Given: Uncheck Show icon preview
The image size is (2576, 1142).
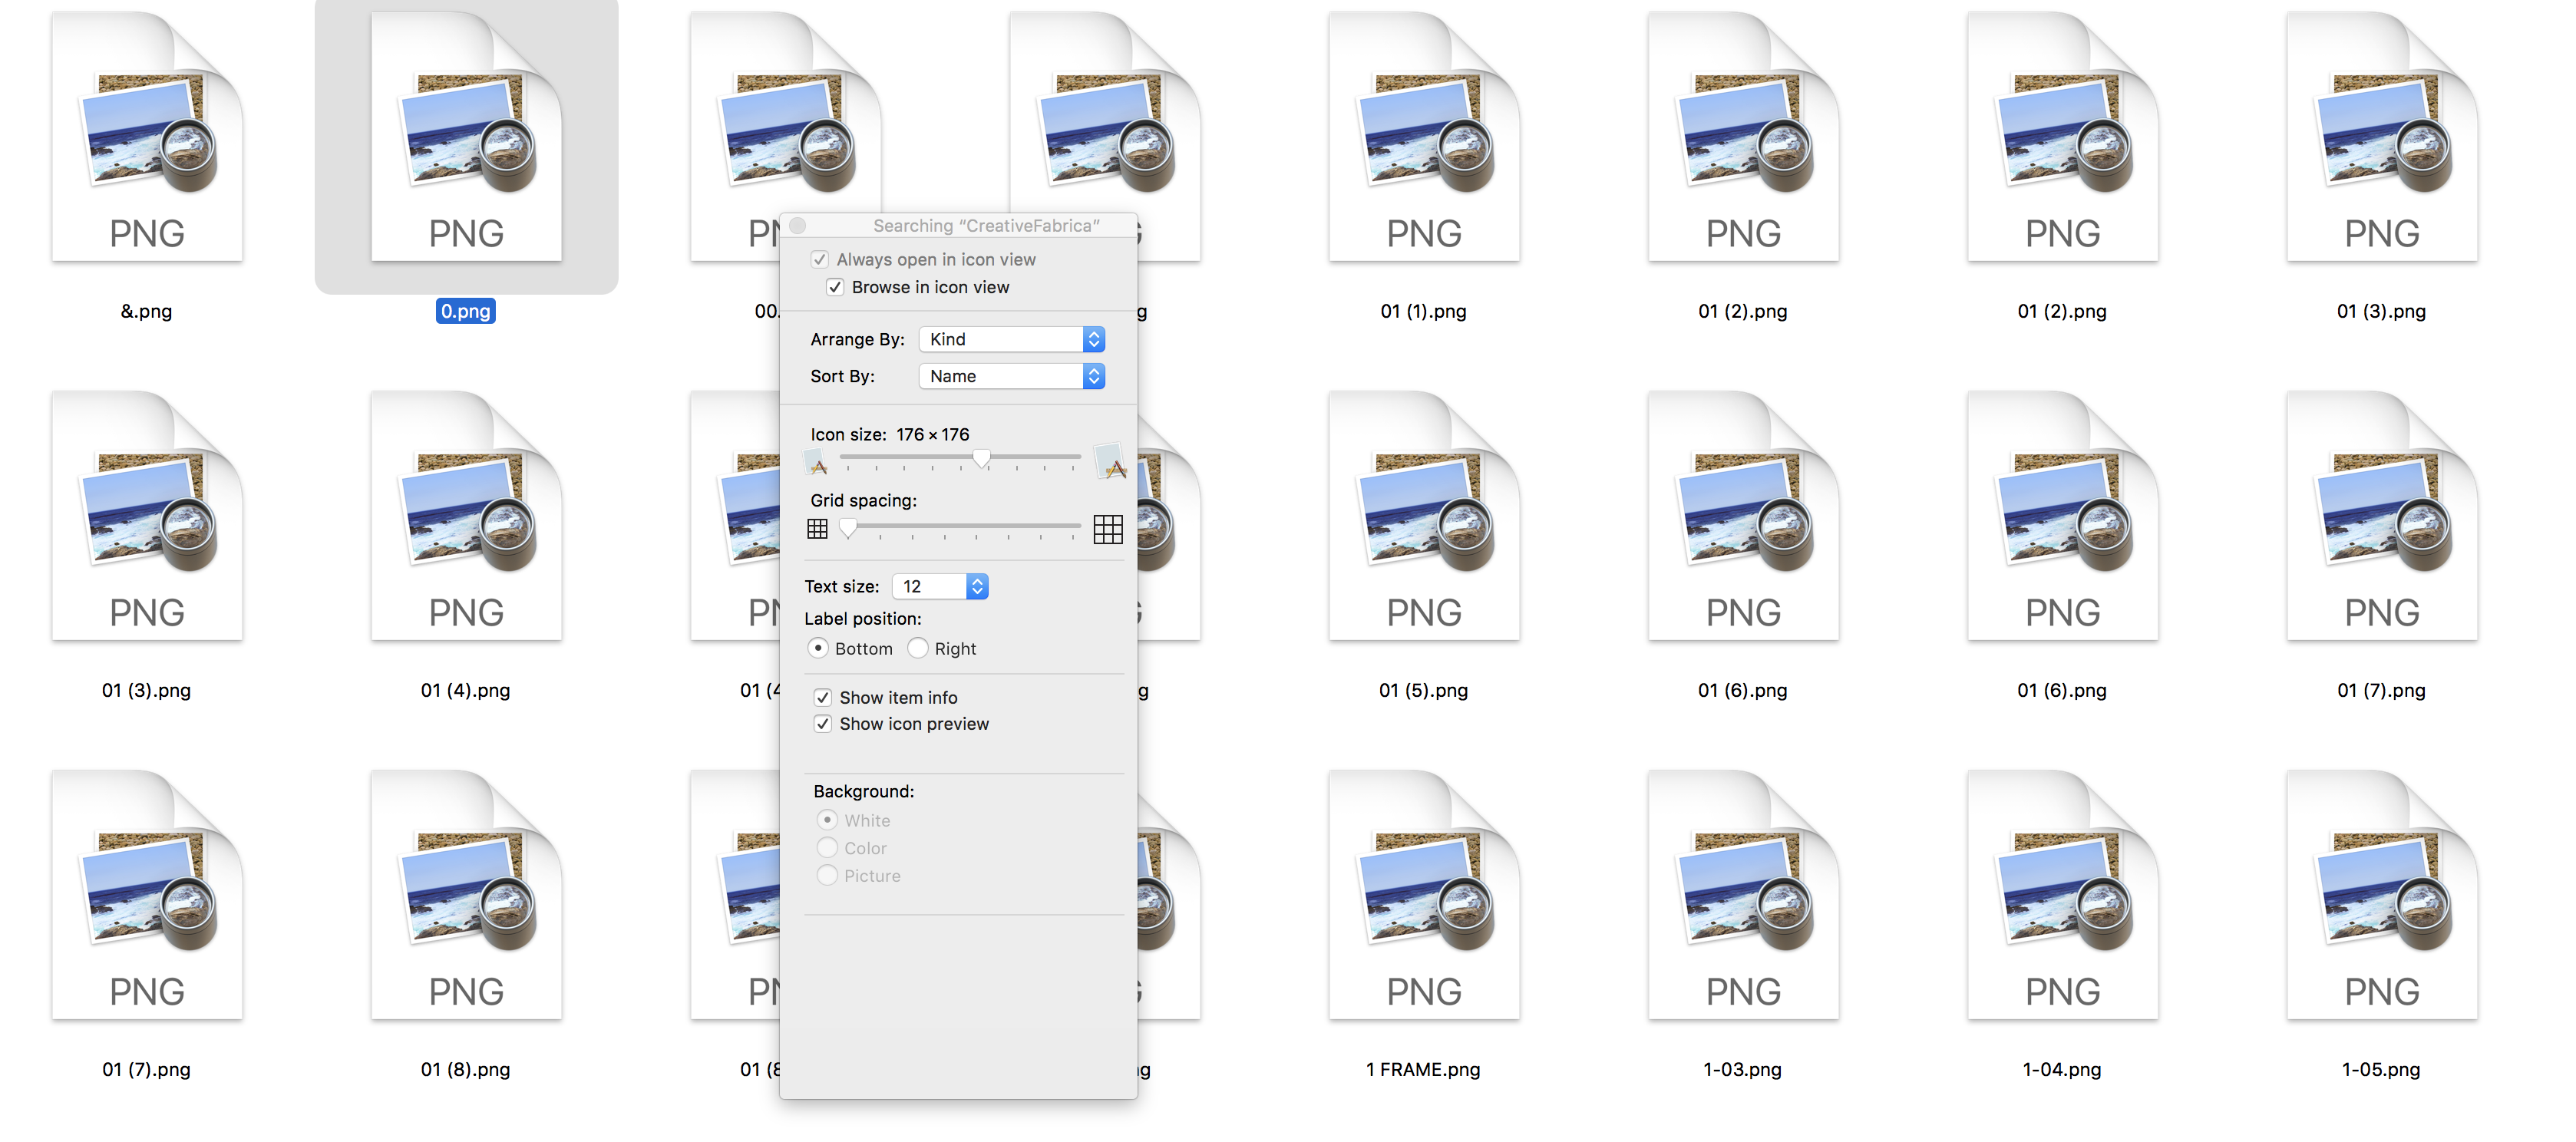Looking at the screenshot, I should (x=823, y=723).
